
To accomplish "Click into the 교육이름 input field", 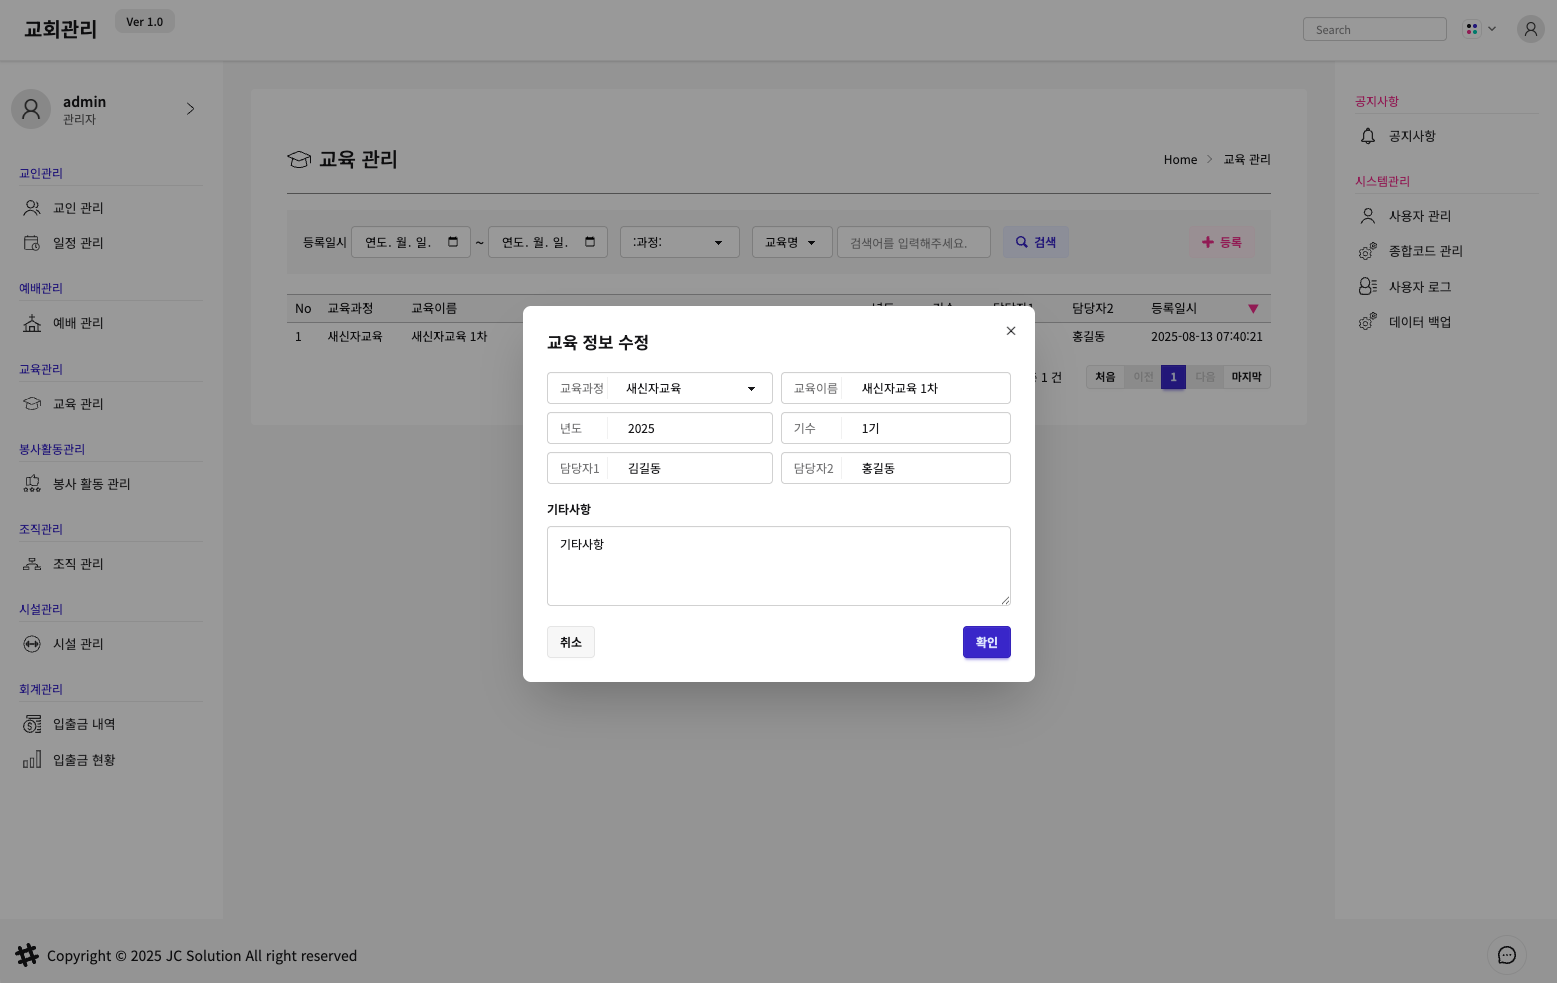I will (928, 388).
